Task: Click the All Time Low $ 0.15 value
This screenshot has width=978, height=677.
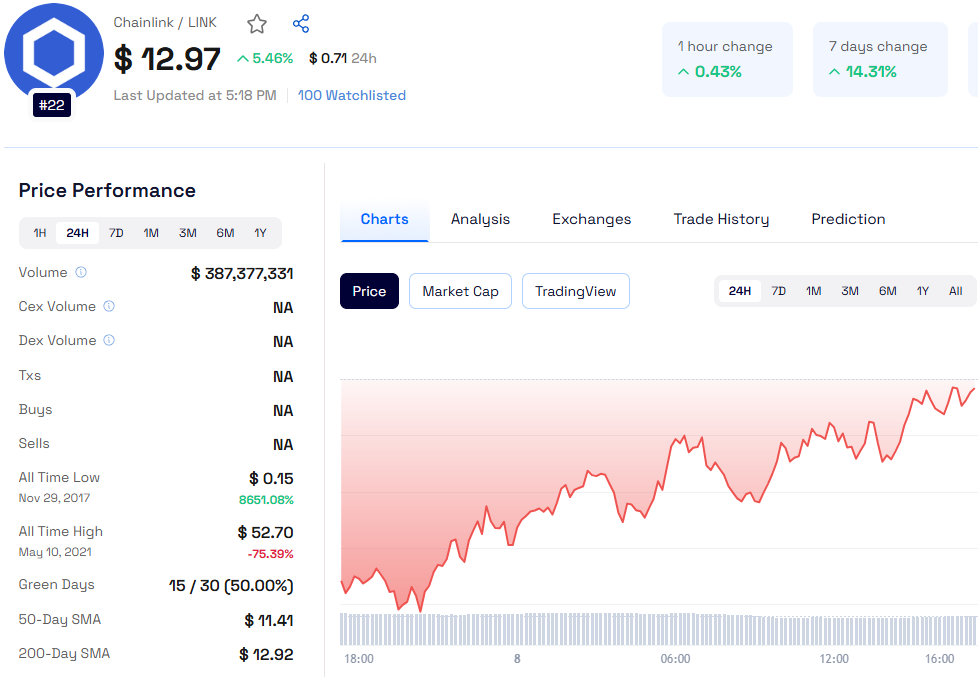Action: tap(271, 479)
